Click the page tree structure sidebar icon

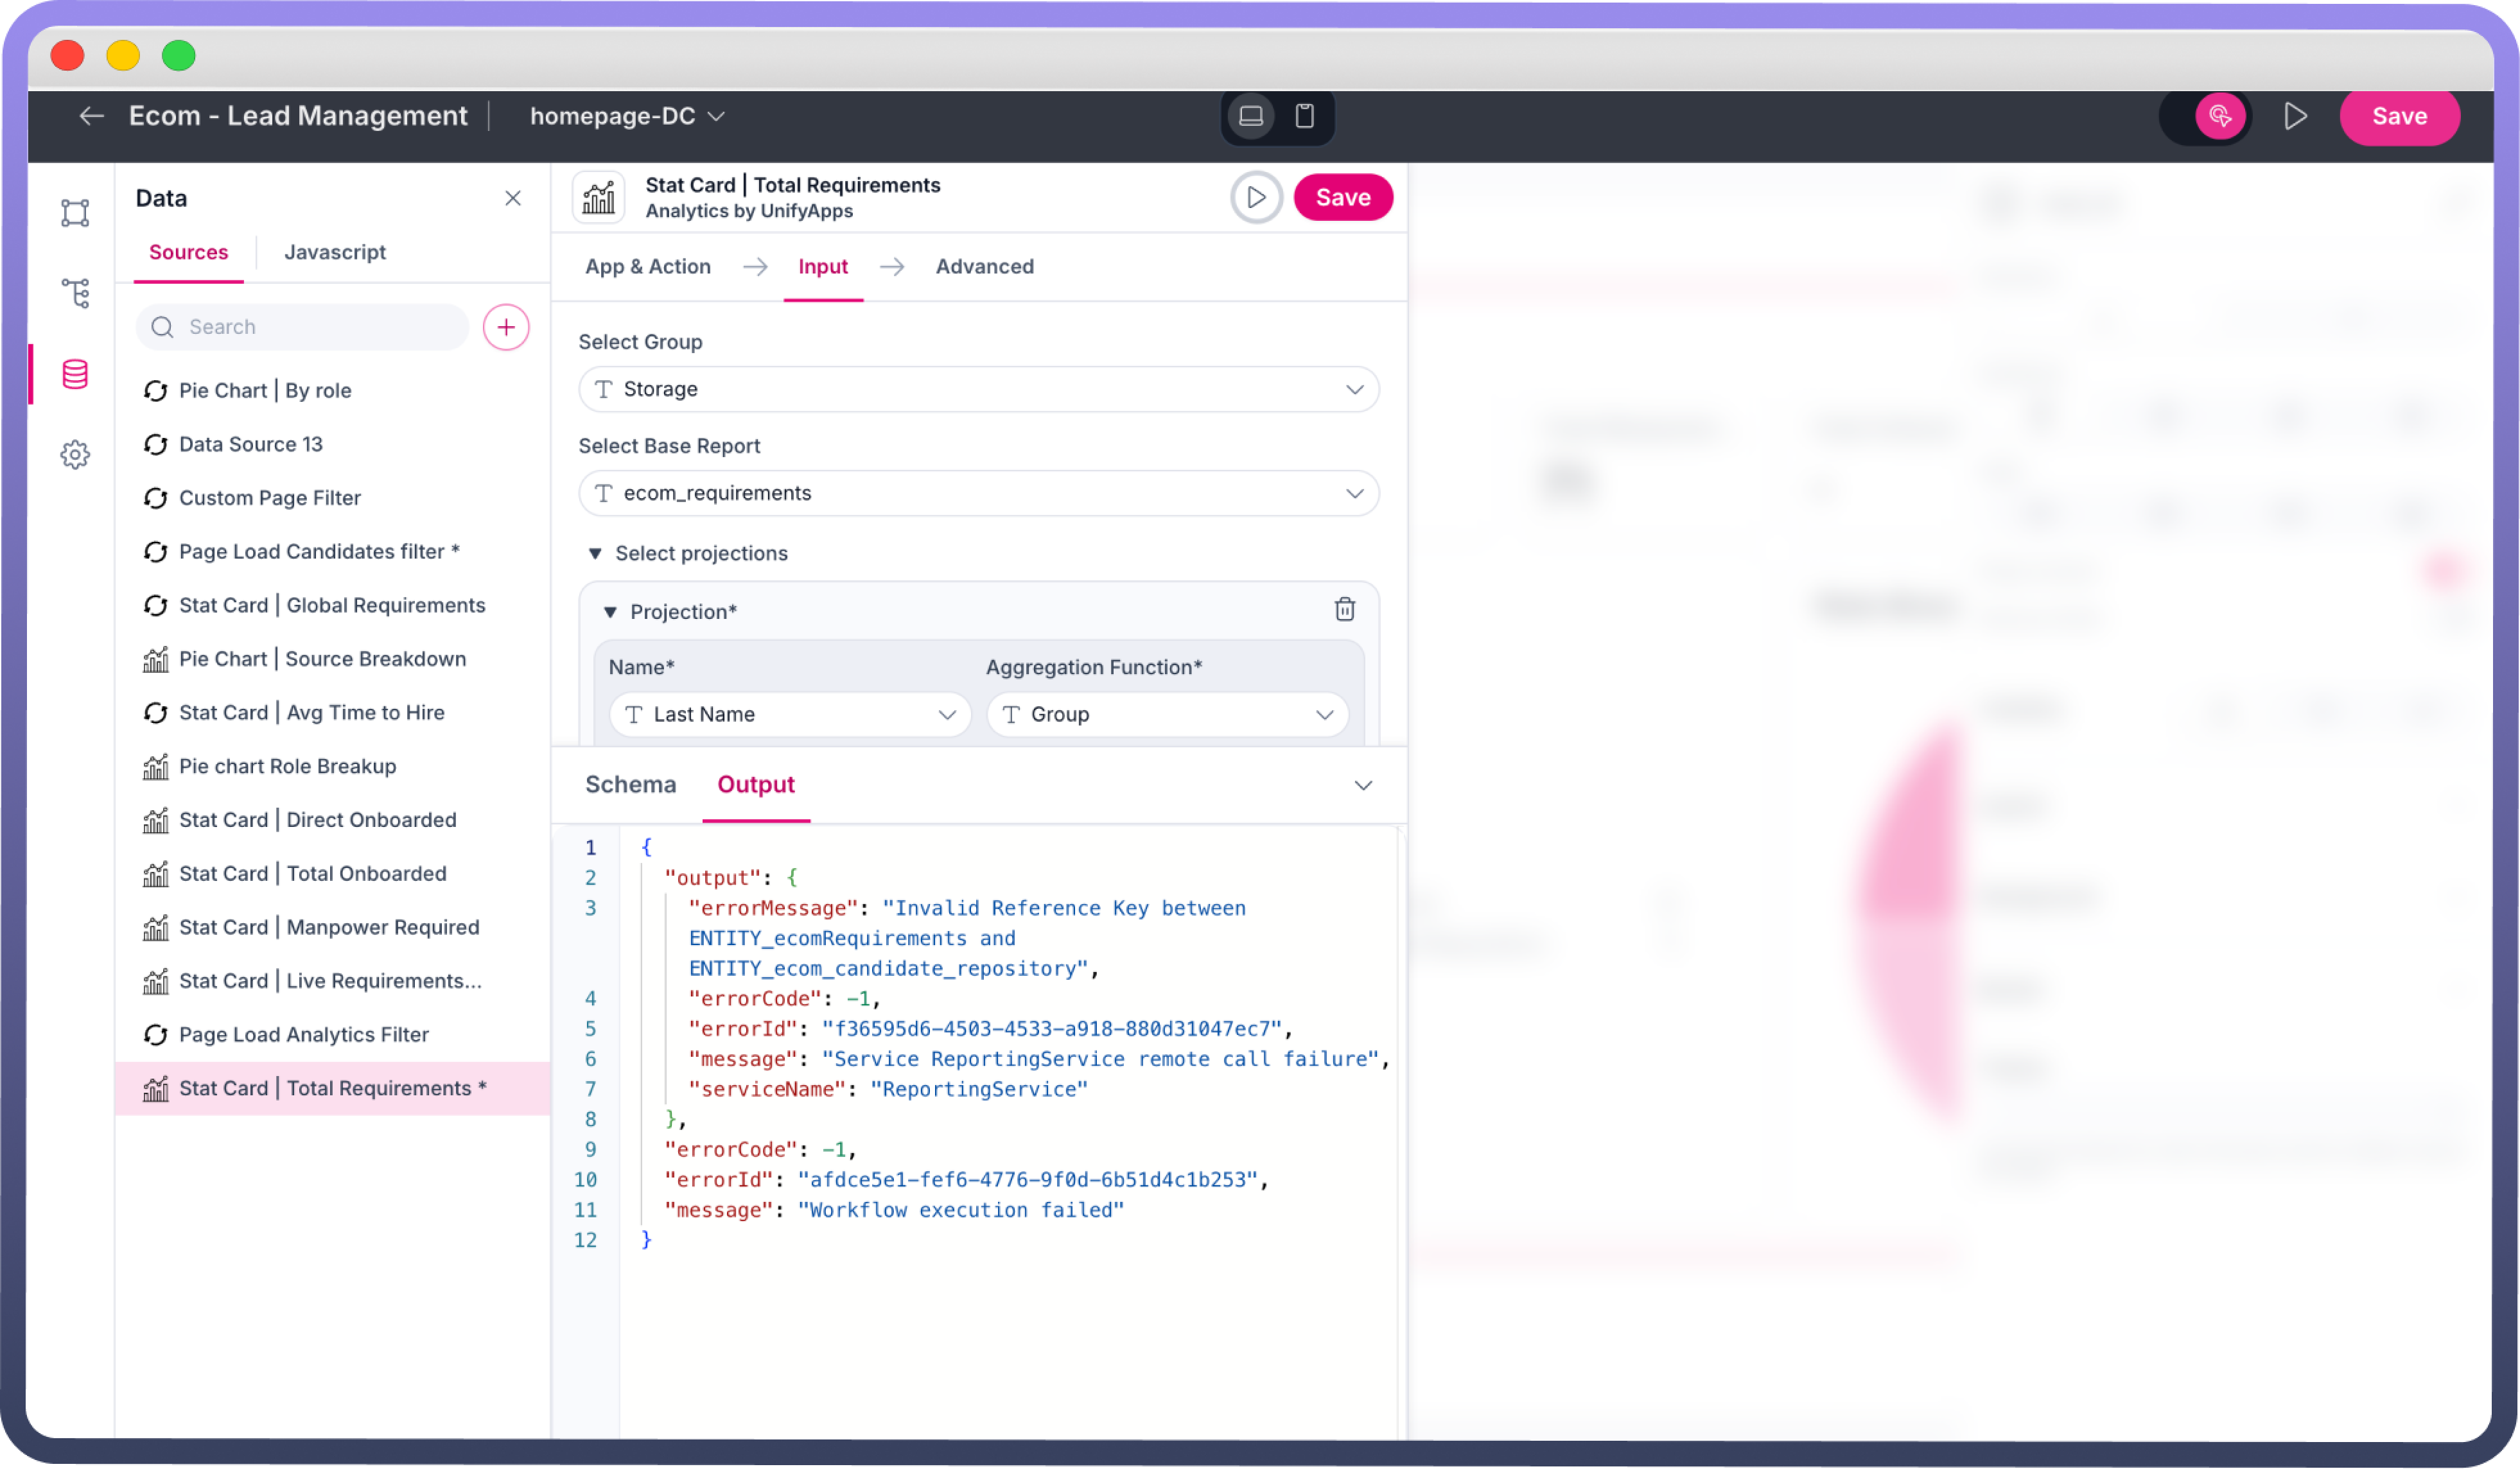point(75,293)
